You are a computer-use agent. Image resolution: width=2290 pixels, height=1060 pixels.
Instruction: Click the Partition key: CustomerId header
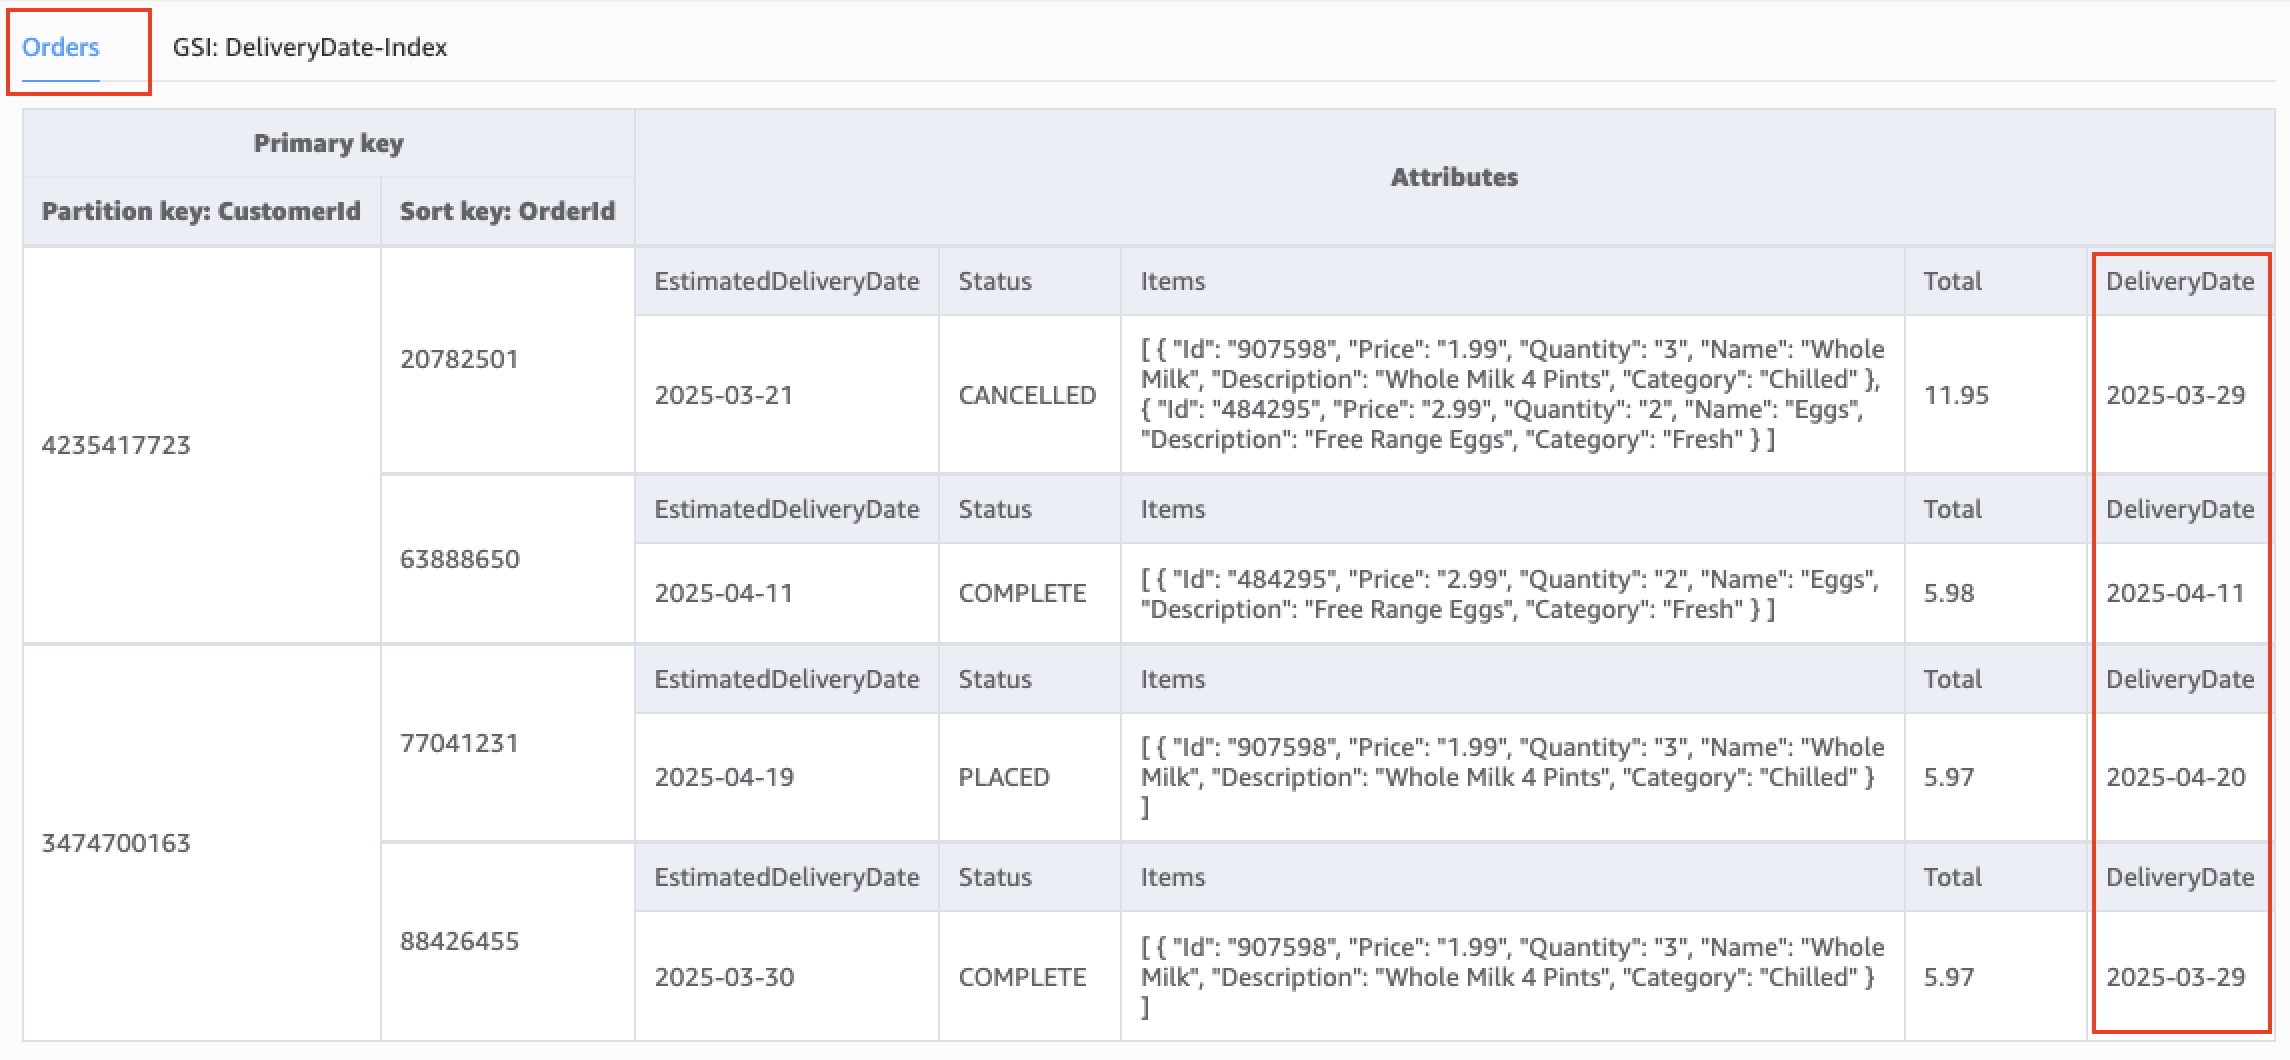pyautogui.click(x=200, y=211)
